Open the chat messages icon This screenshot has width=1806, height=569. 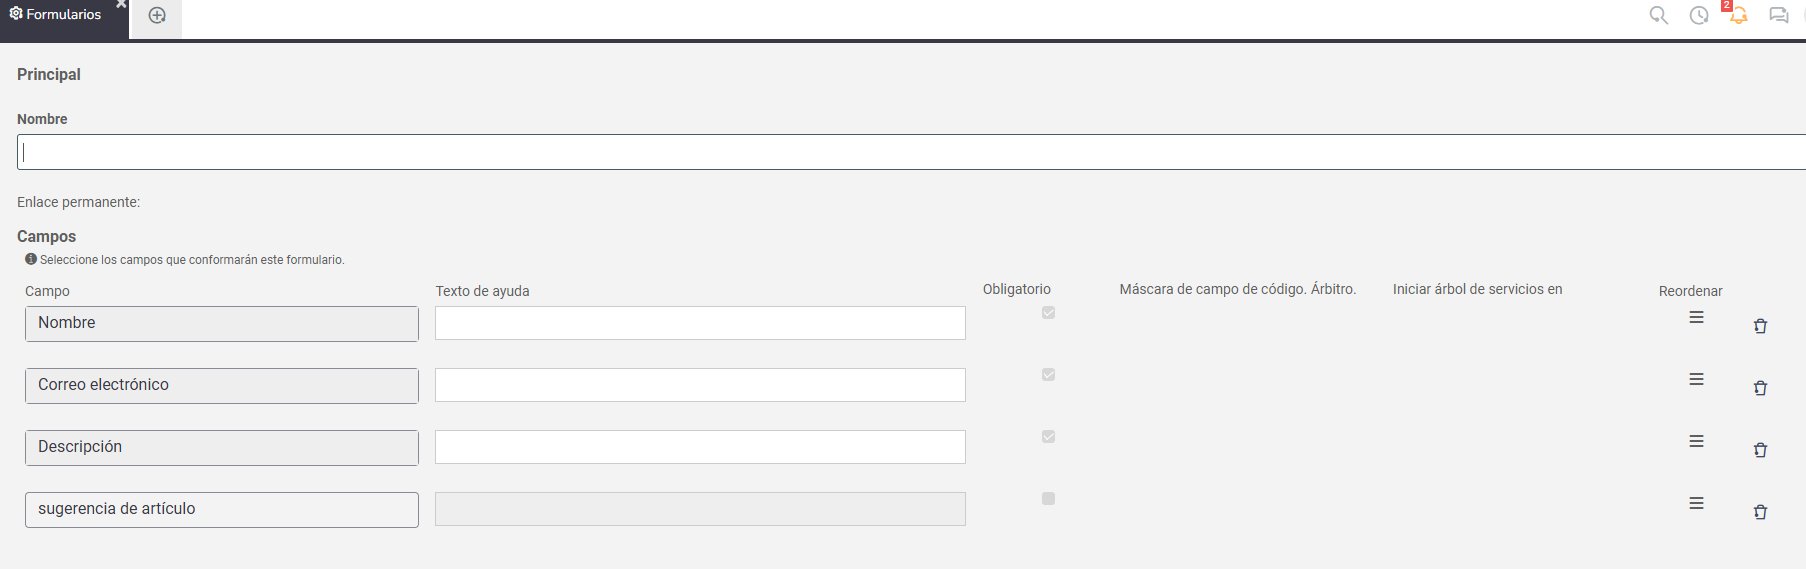[1779, 15]
